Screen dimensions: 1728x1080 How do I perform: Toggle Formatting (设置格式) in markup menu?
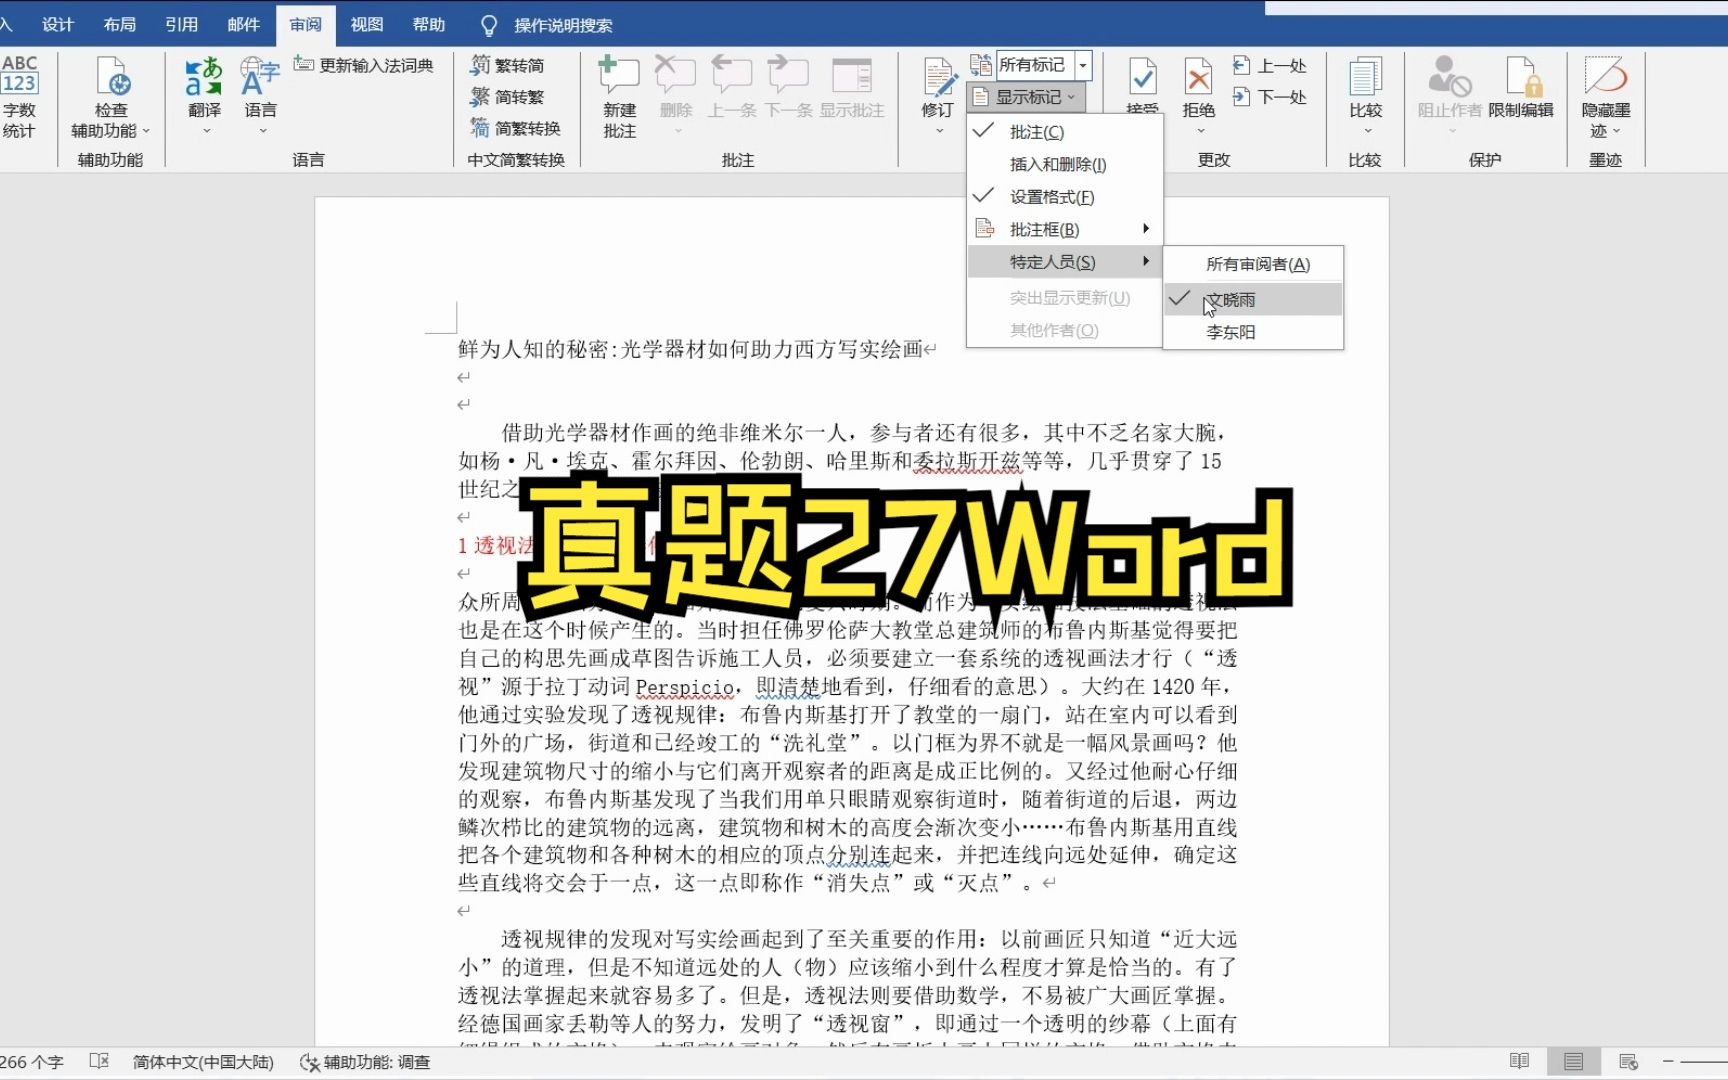(1065, 197)
